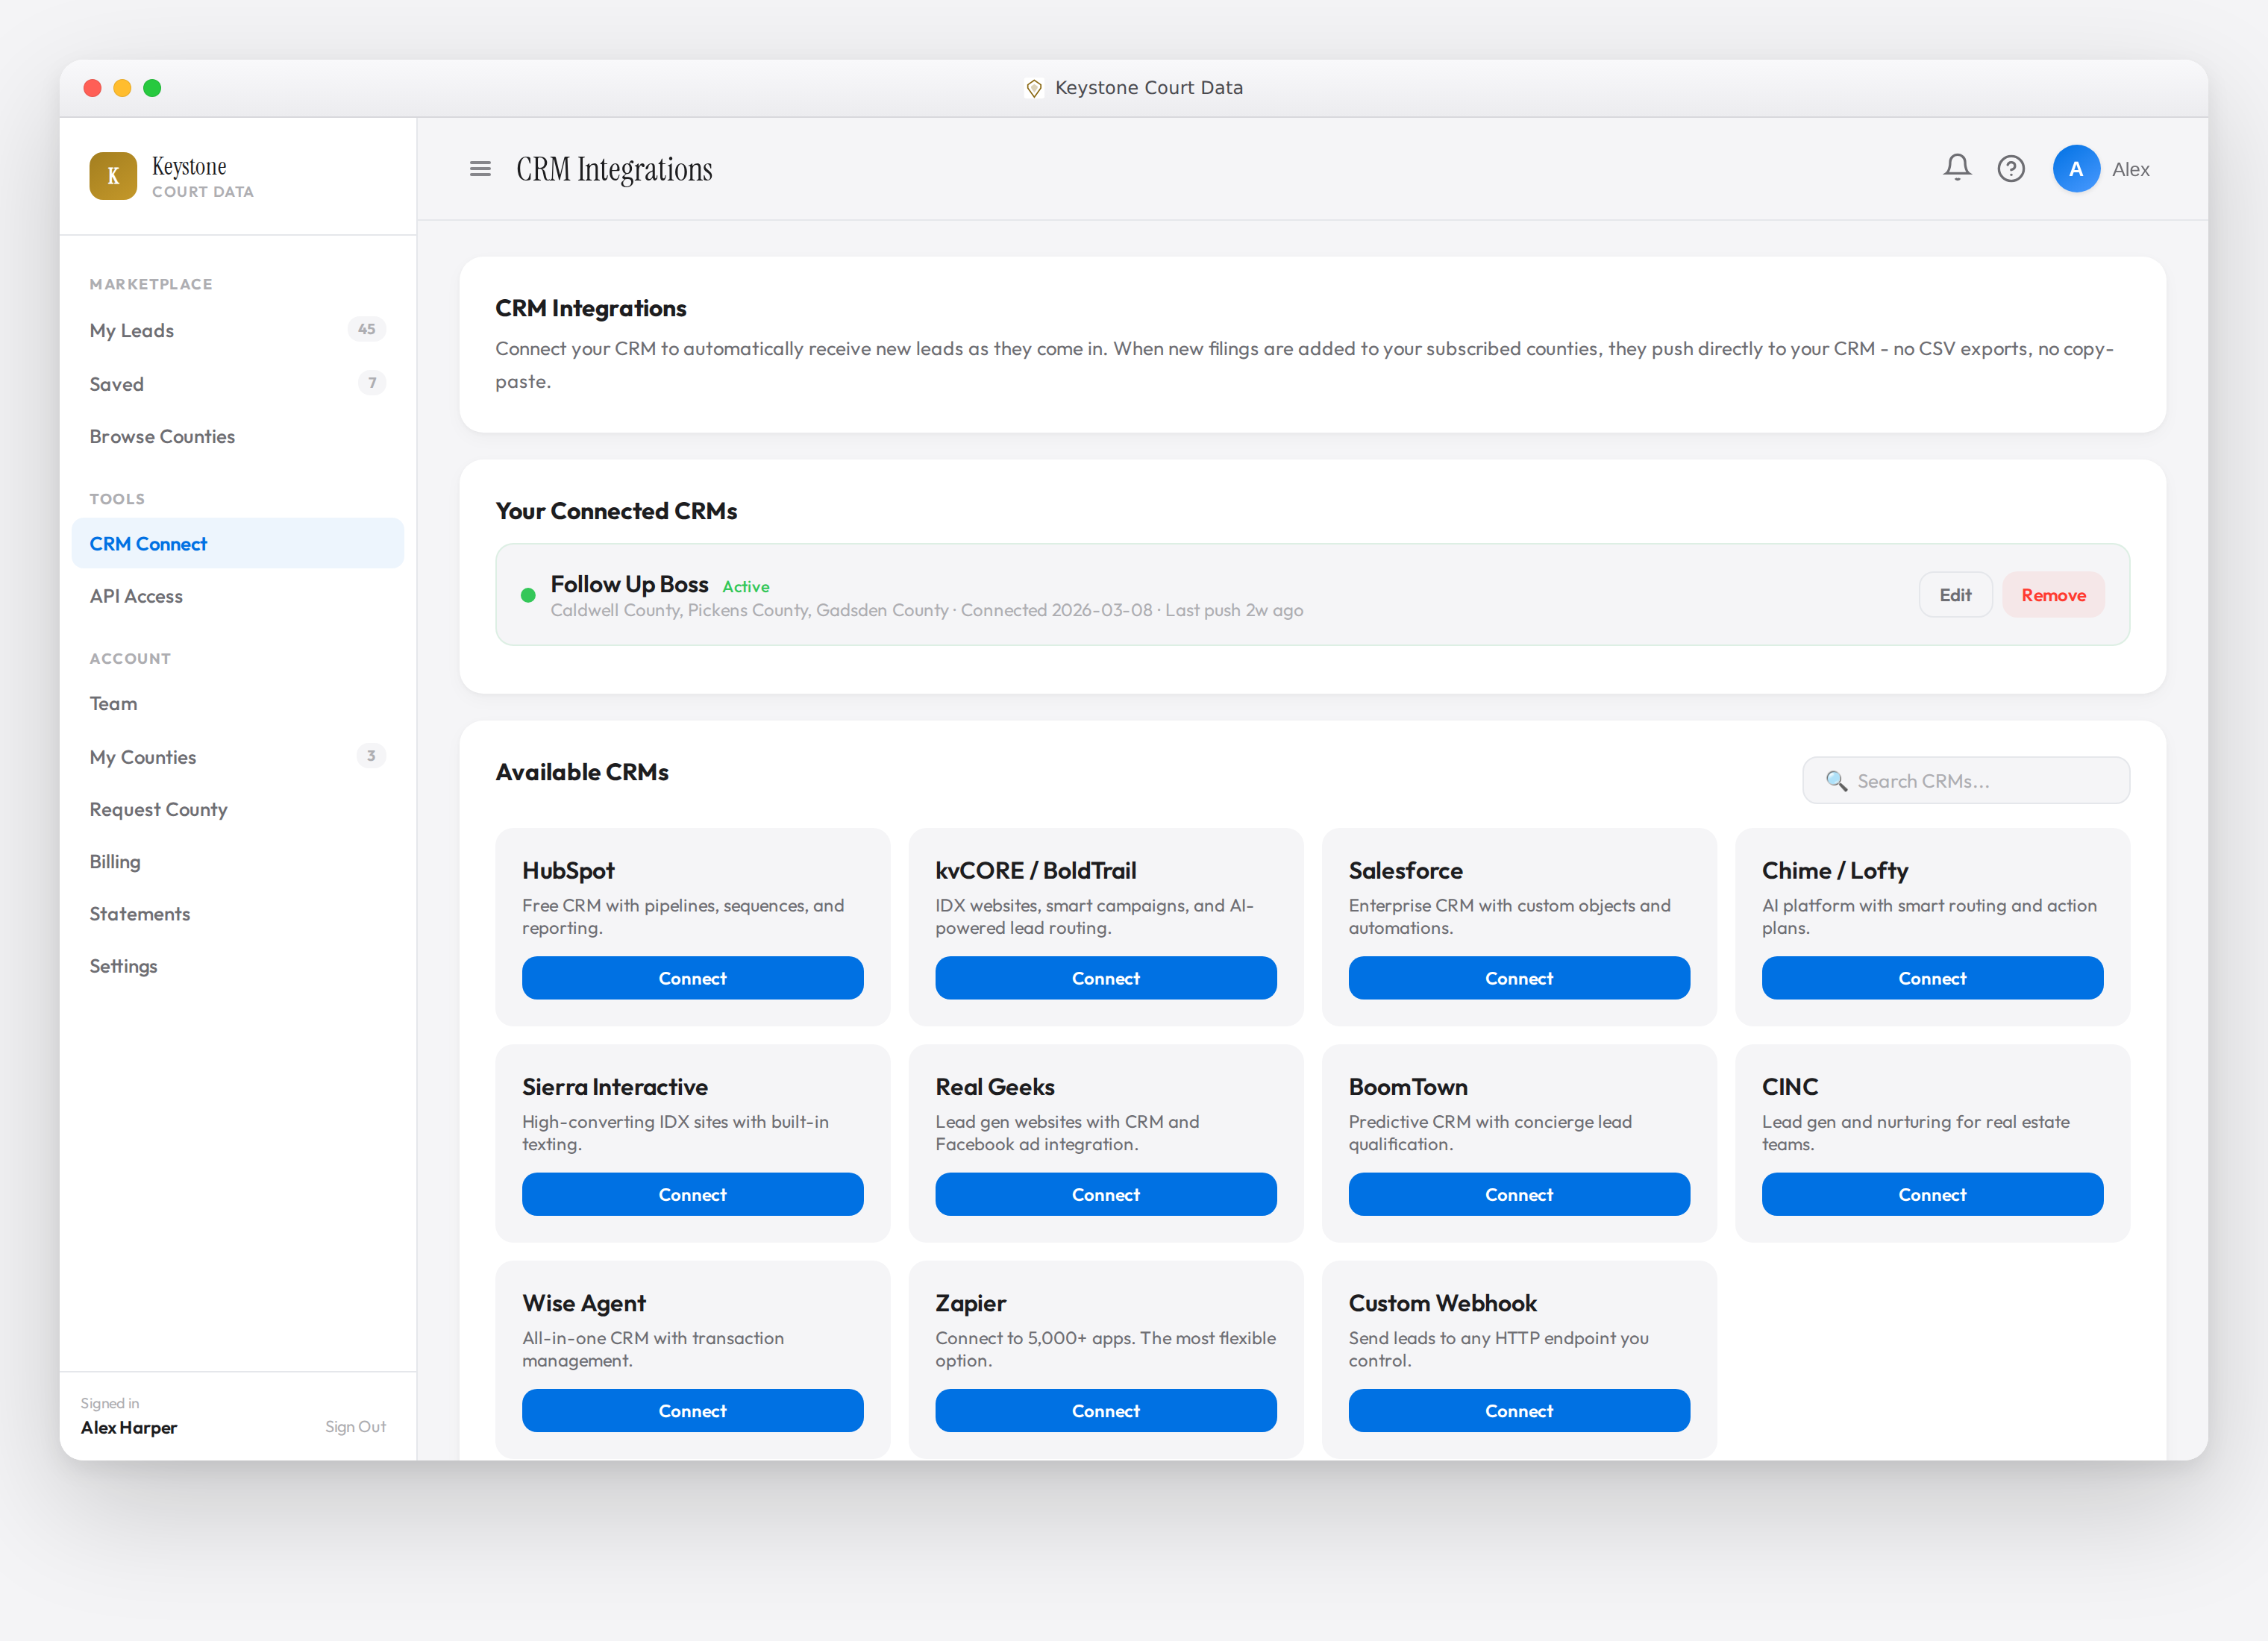
Task: Connect kvCORE / BoldTrail
Action: tap(1106, 978)
